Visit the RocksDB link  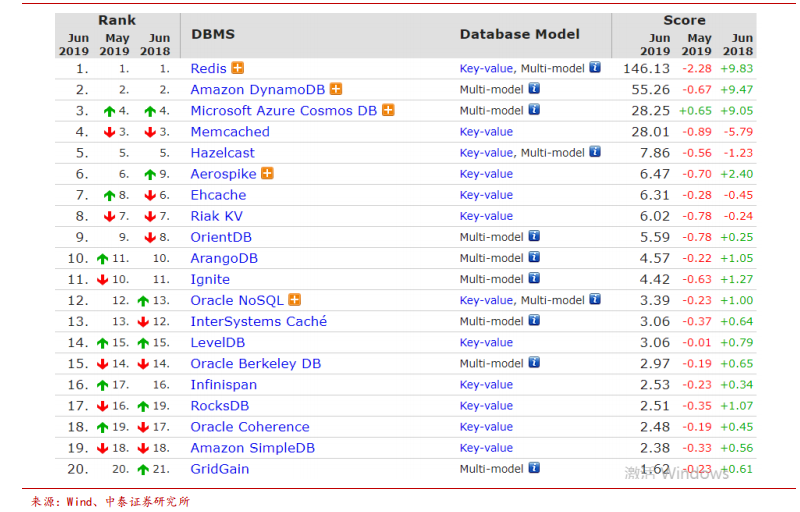point(220,406)
